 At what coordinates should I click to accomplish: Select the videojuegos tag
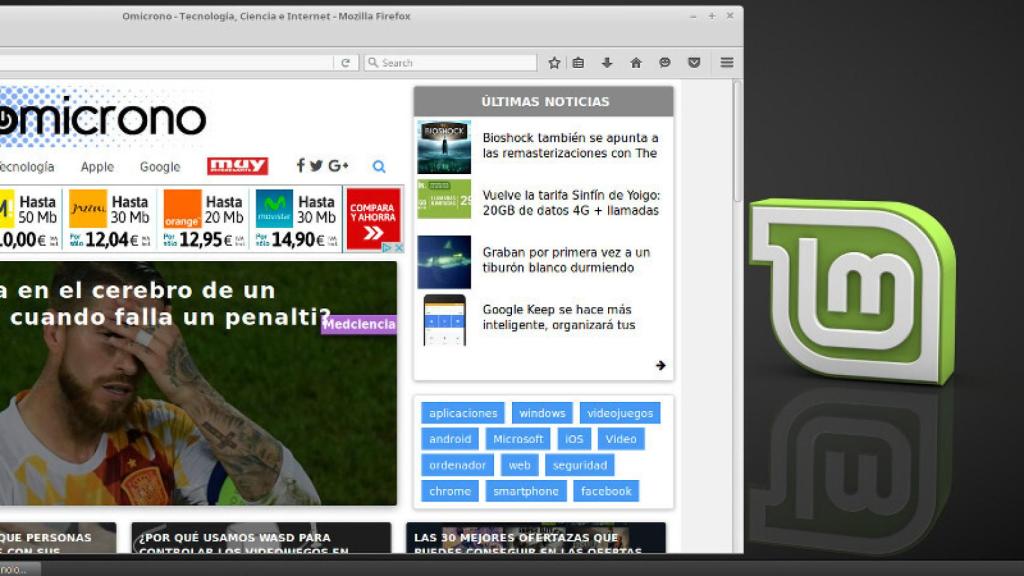coord(621,412)
